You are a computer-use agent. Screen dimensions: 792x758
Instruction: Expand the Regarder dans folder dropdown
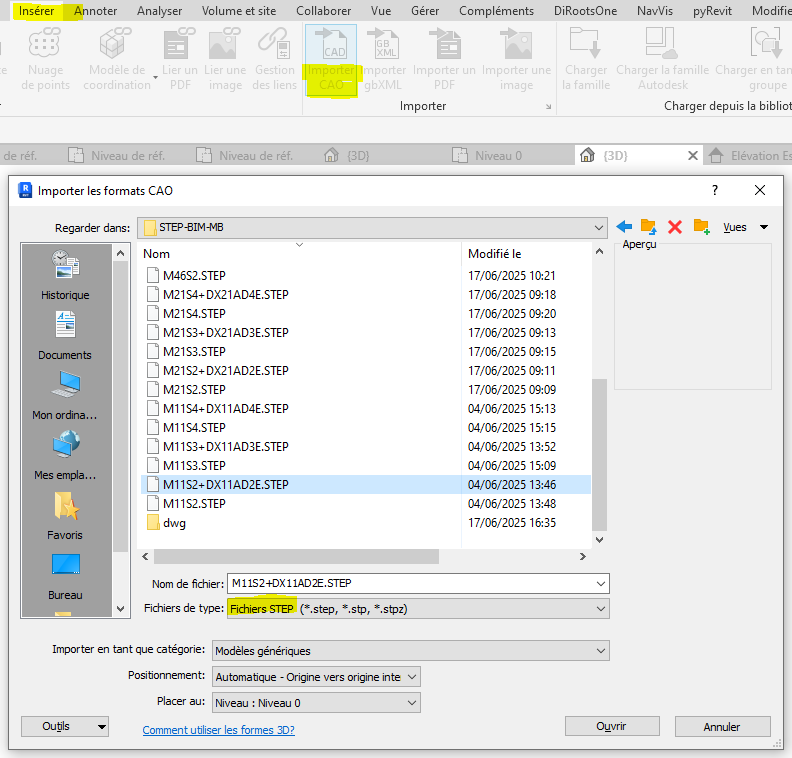(598, 227)
